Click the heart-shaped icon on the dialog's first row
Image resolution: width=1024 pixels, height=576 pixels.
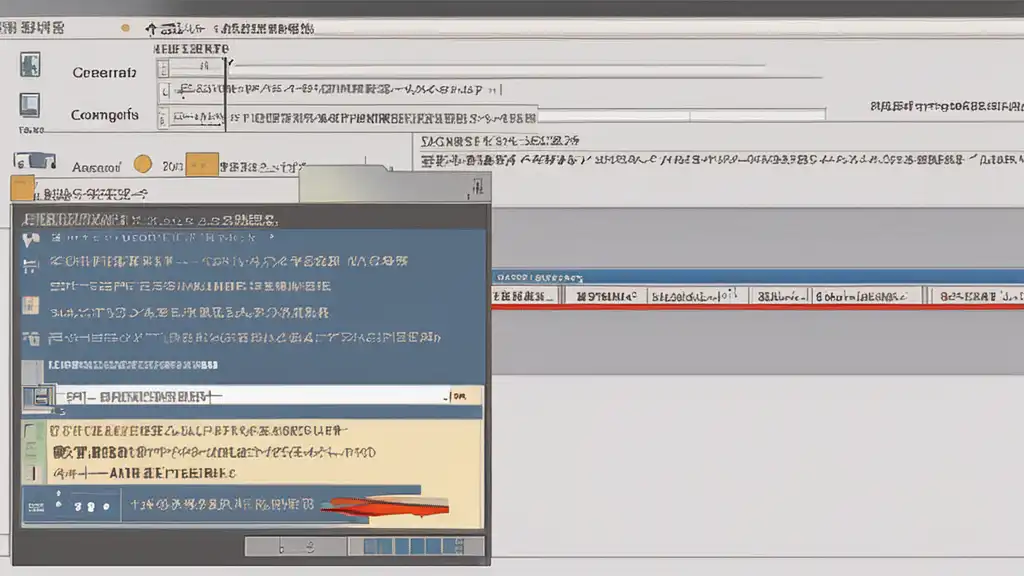(31, 240)
